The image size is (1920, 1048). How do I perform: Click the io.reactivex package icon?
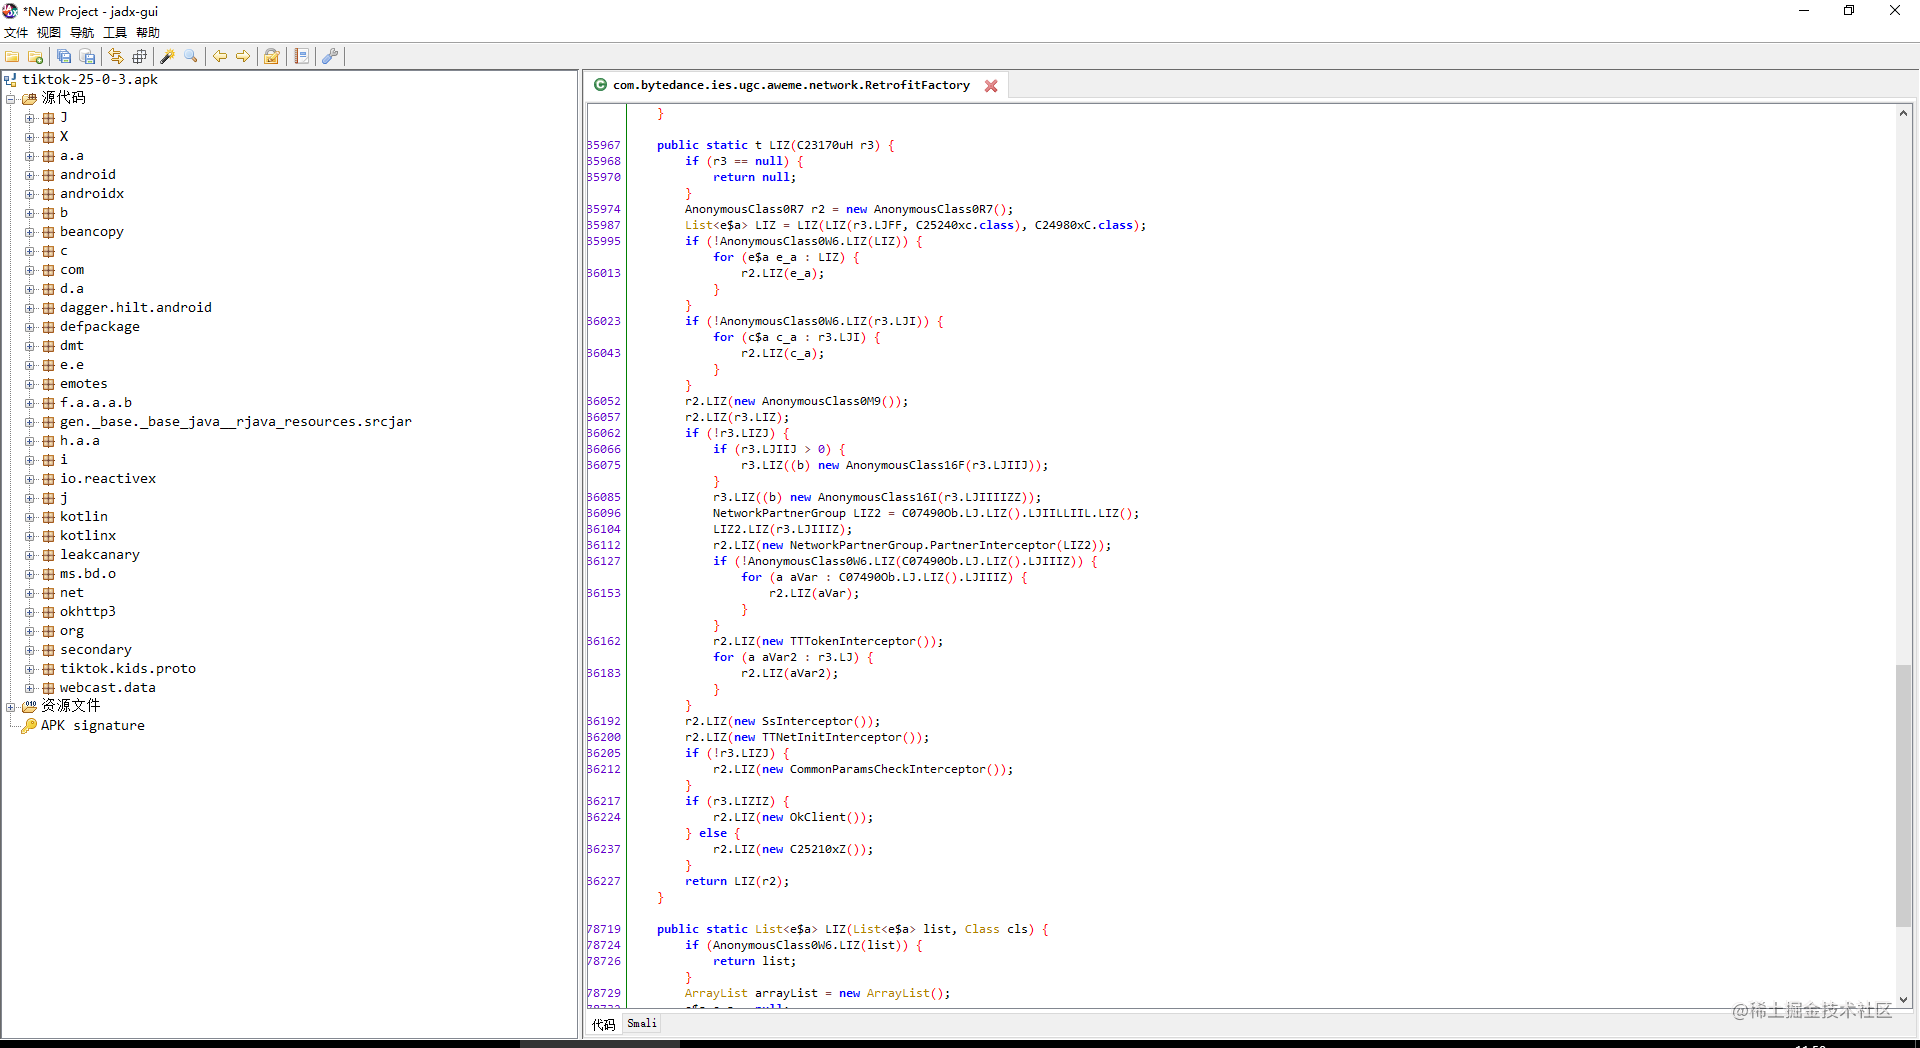point(48,479)
